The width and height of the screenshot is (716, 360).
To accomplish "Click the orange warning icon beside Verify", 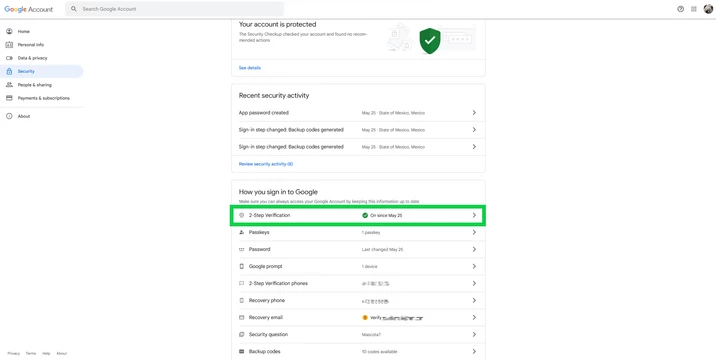I will [365, 318].
